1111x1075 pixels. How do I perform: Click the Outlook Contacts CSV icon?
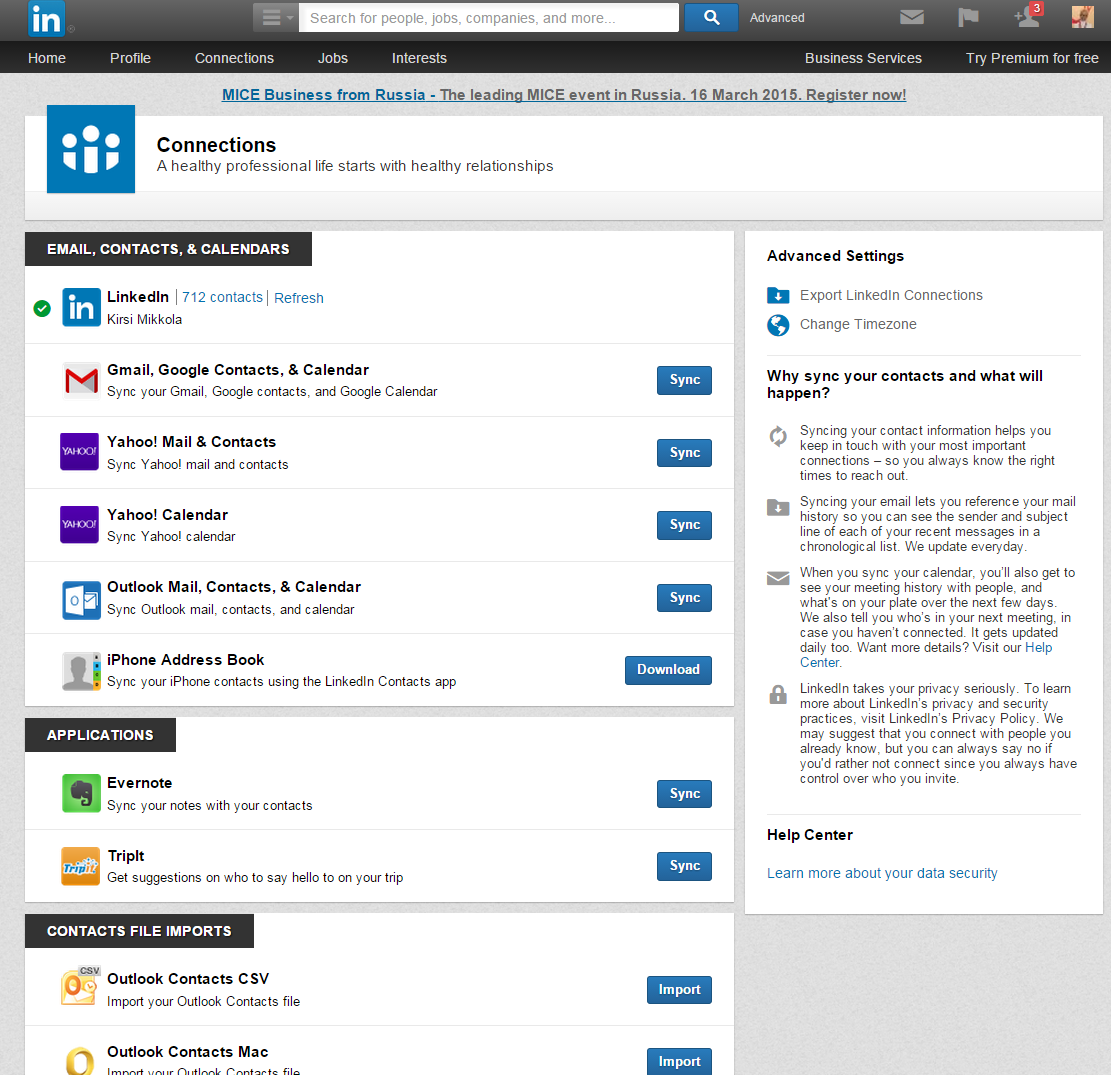click(81, 986)
